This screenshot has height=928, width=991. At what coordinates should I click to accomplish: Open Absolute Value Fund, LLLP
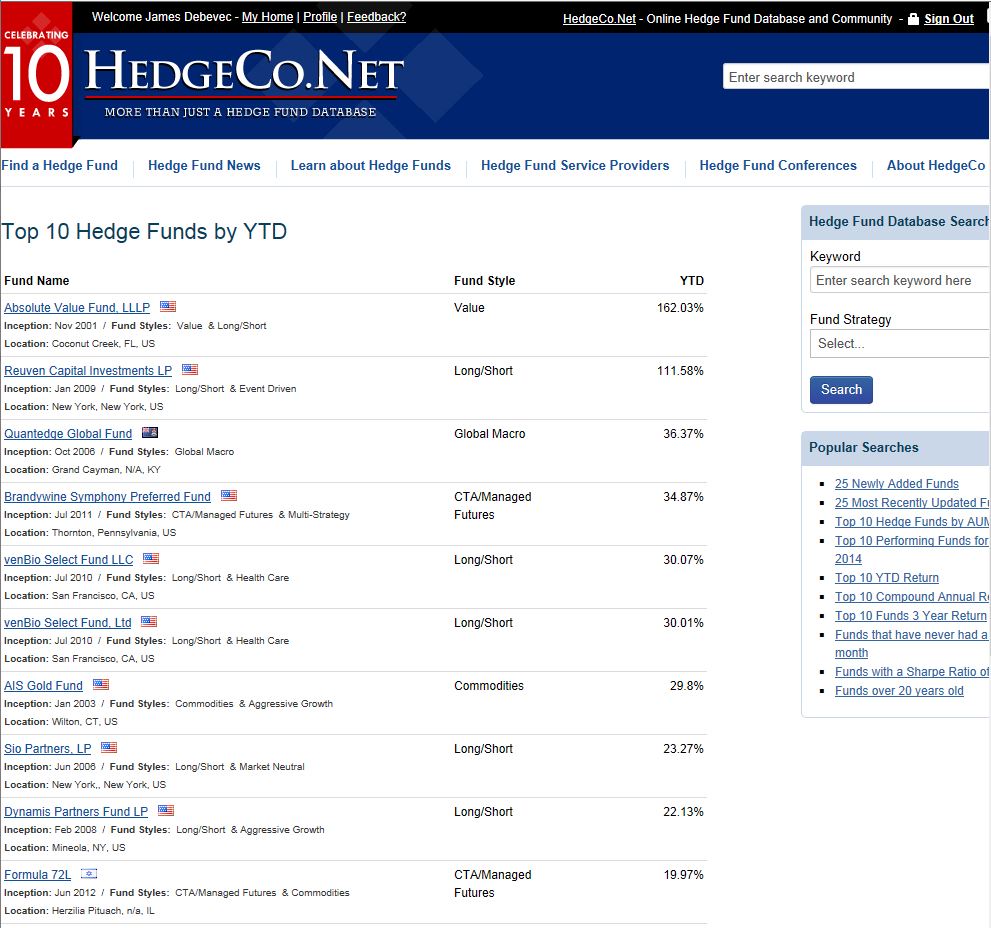click(77, 308)
